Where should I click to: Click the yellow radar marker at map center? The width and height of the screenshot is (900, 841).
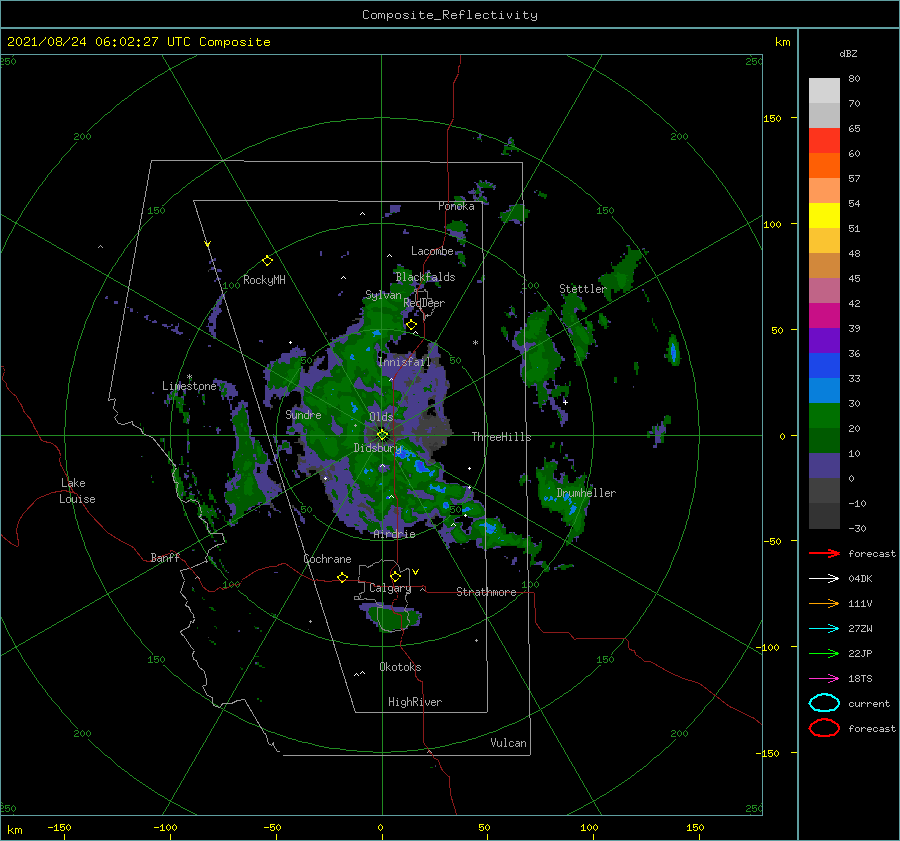click(x=382, y=435)
